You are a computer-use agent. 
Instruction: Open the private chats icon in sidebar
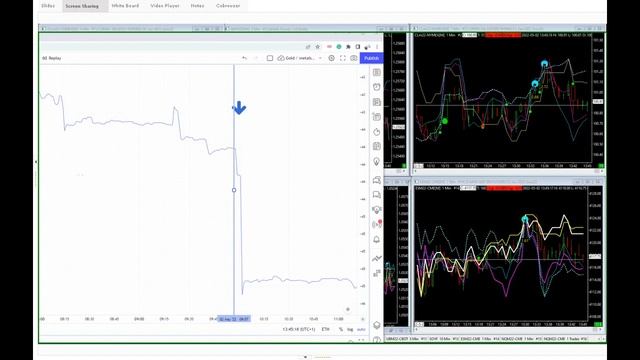point(377,195)
